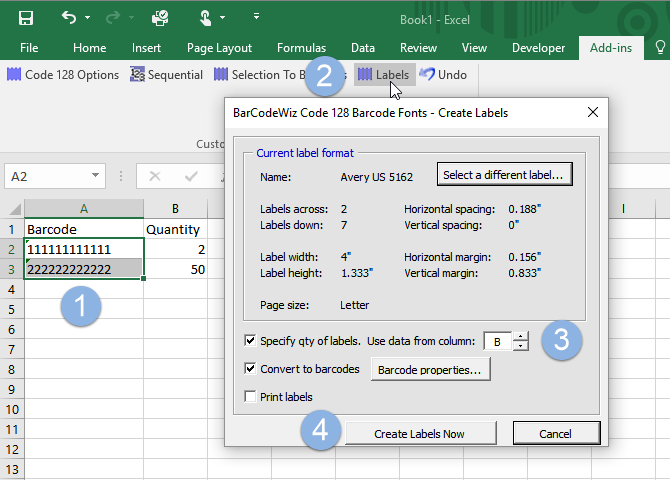670x480 pixels.
Task: Disable the Convert to barcodes checkbox
Action: point(250,368)
